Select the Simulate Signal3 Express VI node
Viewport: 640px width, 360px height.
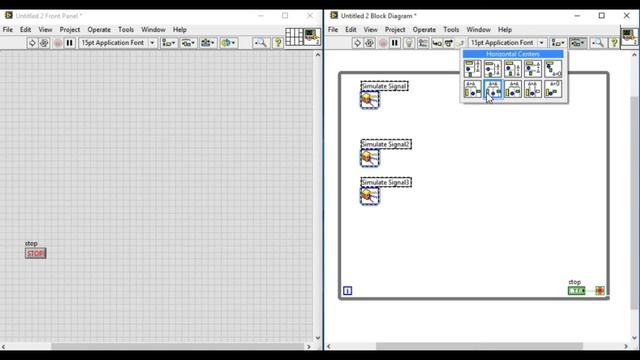pos(370,196)
